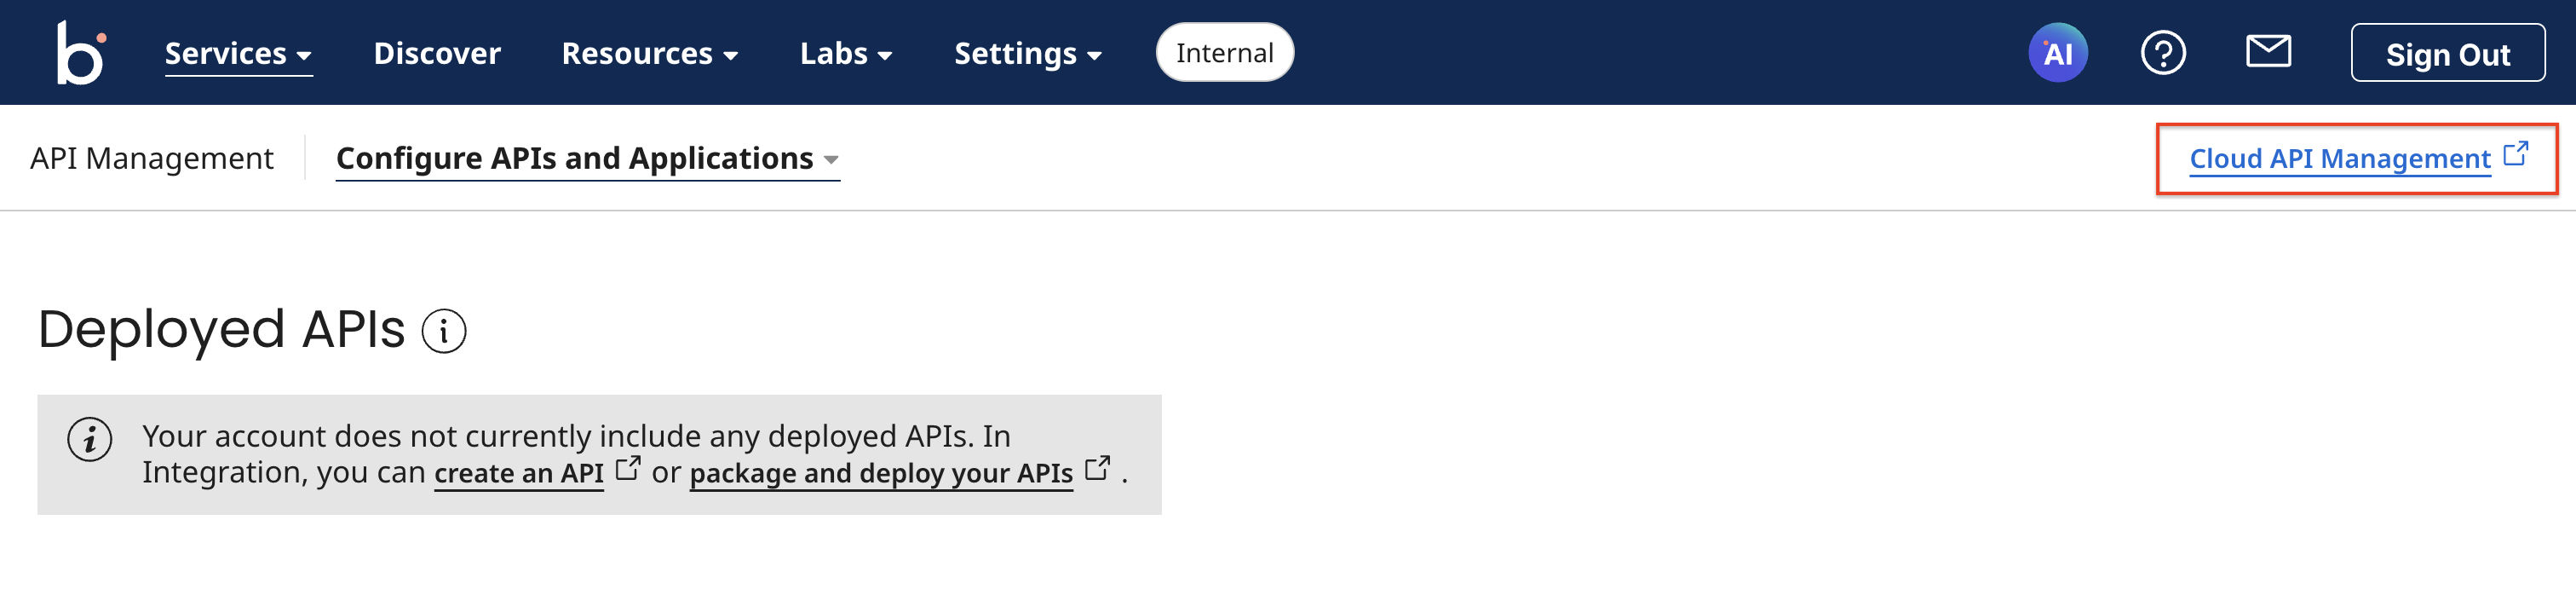Open the AI assistant icon
Image resolution: width=2576 pixels, height=595 pixels.
coord(2057,53)
